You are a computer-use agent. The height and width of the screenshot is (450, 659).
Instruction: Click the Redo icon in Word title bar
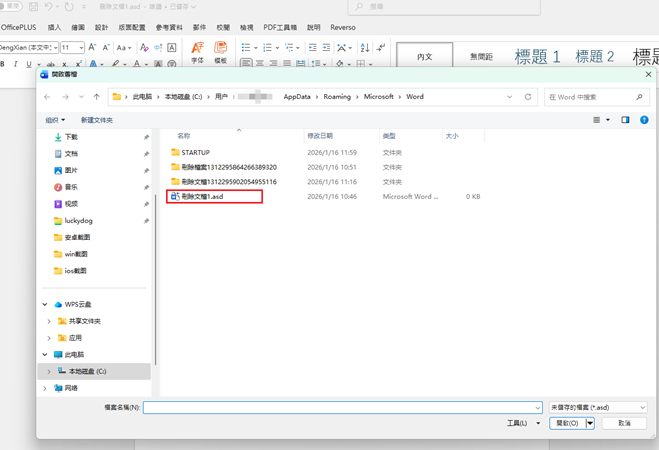(x=69, y=7)
